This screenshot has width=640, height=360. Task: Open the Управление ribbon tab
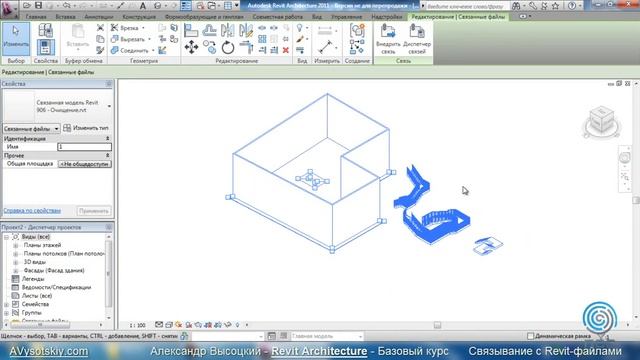(x=347, y=17)
